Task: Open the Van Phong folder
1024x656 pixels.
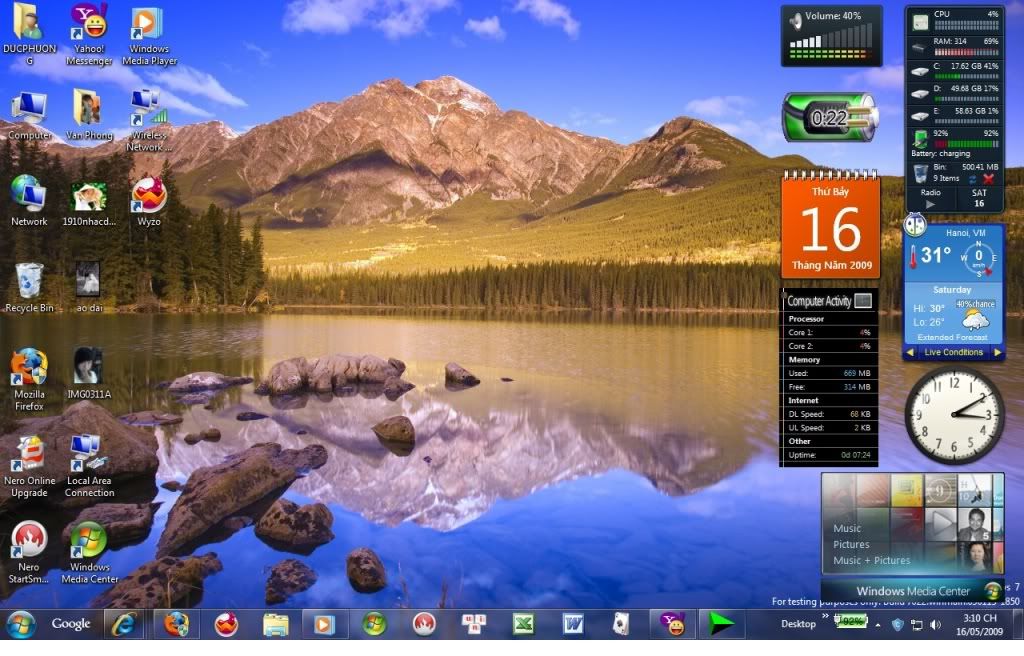Action: point(89,116)
